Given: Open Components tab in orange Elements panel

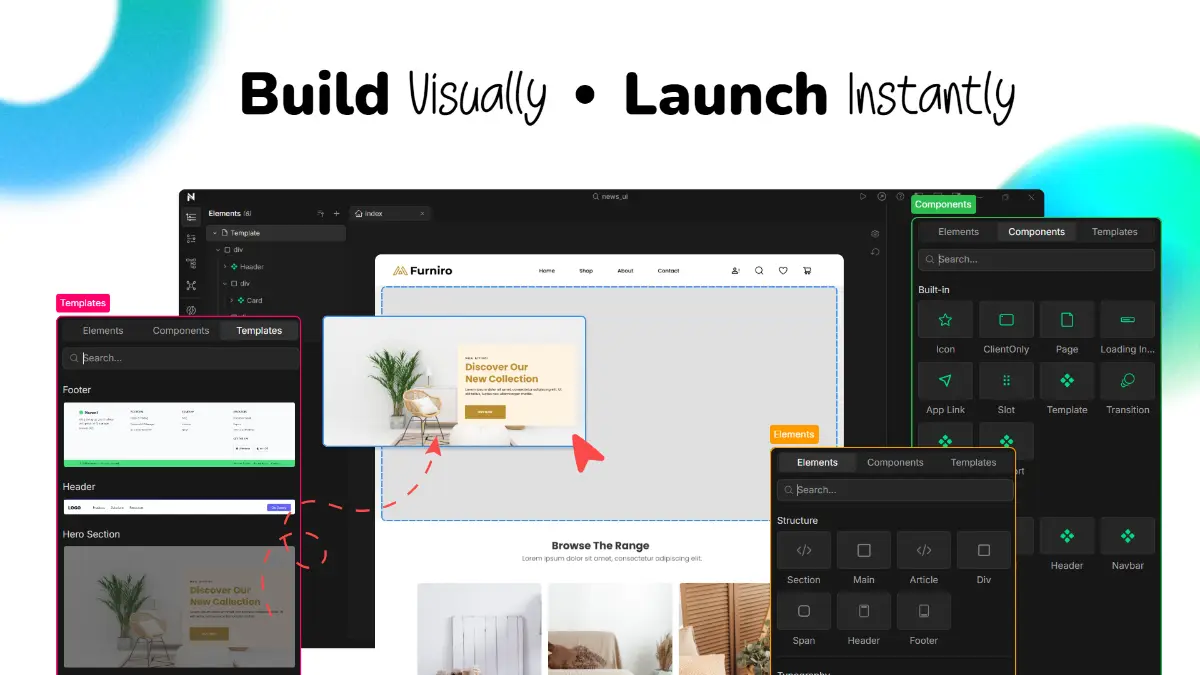Looking at the screenshot, I should [x=895, y=463].
